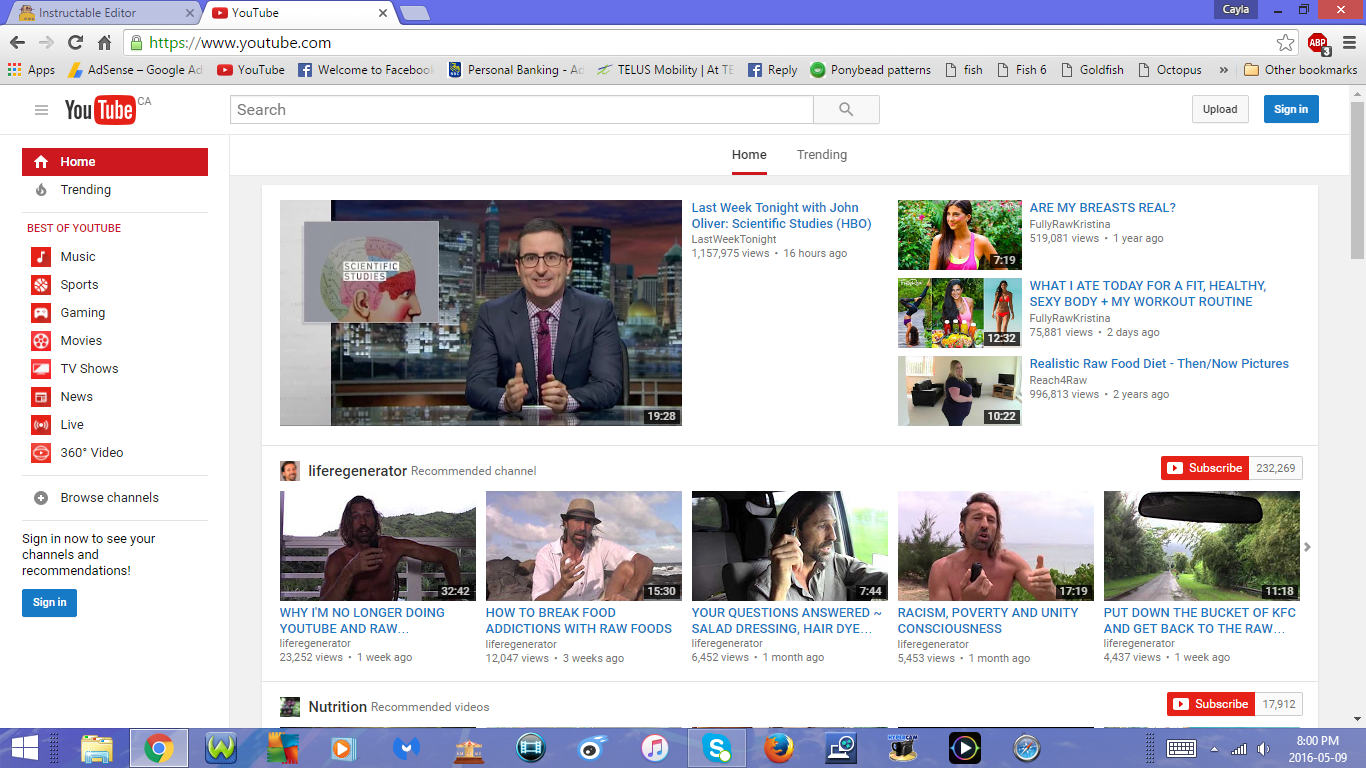The image size is (1366, 768).
Task: Click the browser home icon
Action: [104, 43]
